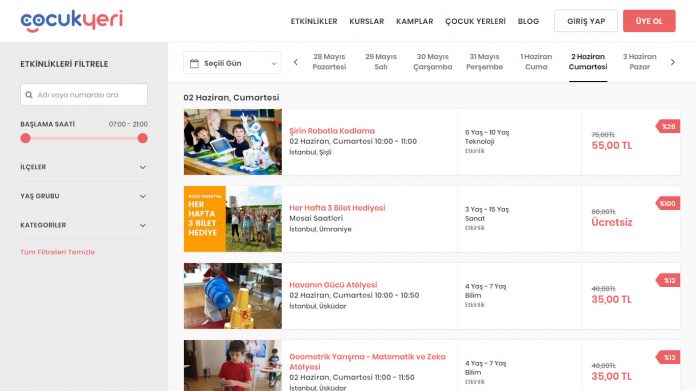The width and height of the screenshot is (696, 391).
Task: Click the cocukyeri logo
Action: click(71, 21)
